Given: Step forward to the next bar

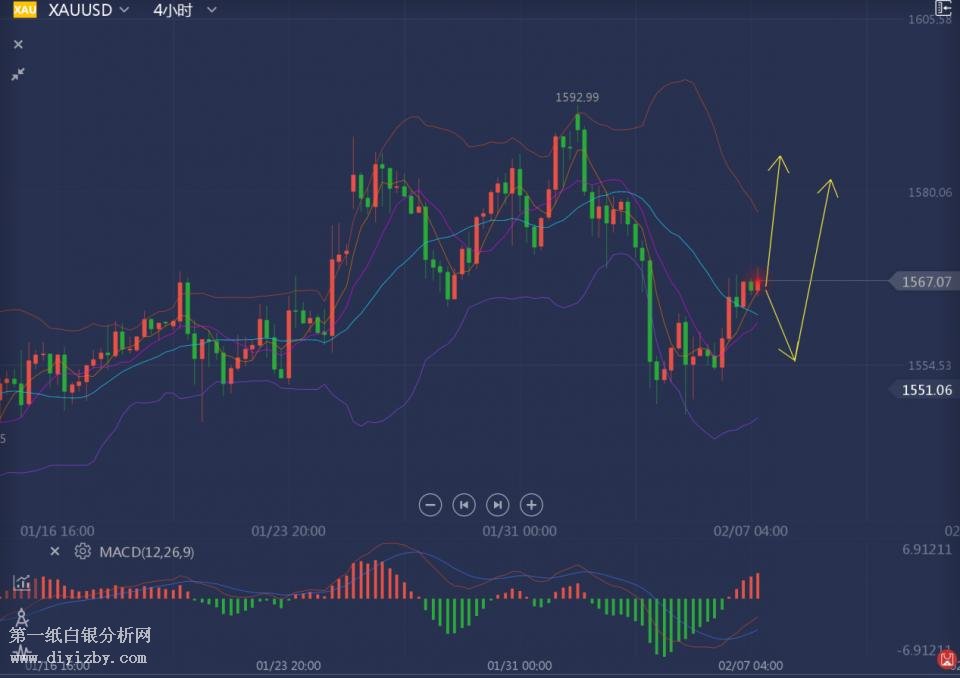Looking at the screenshot, I should pos(498,505).
